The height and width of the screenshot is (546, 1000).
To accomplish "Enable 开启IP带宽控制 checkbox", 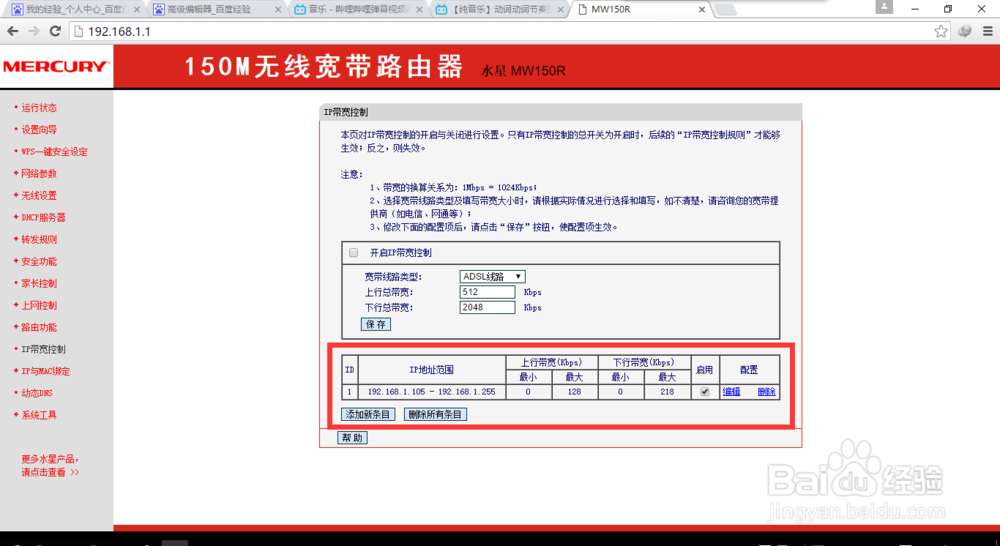I will coord(353,253).
